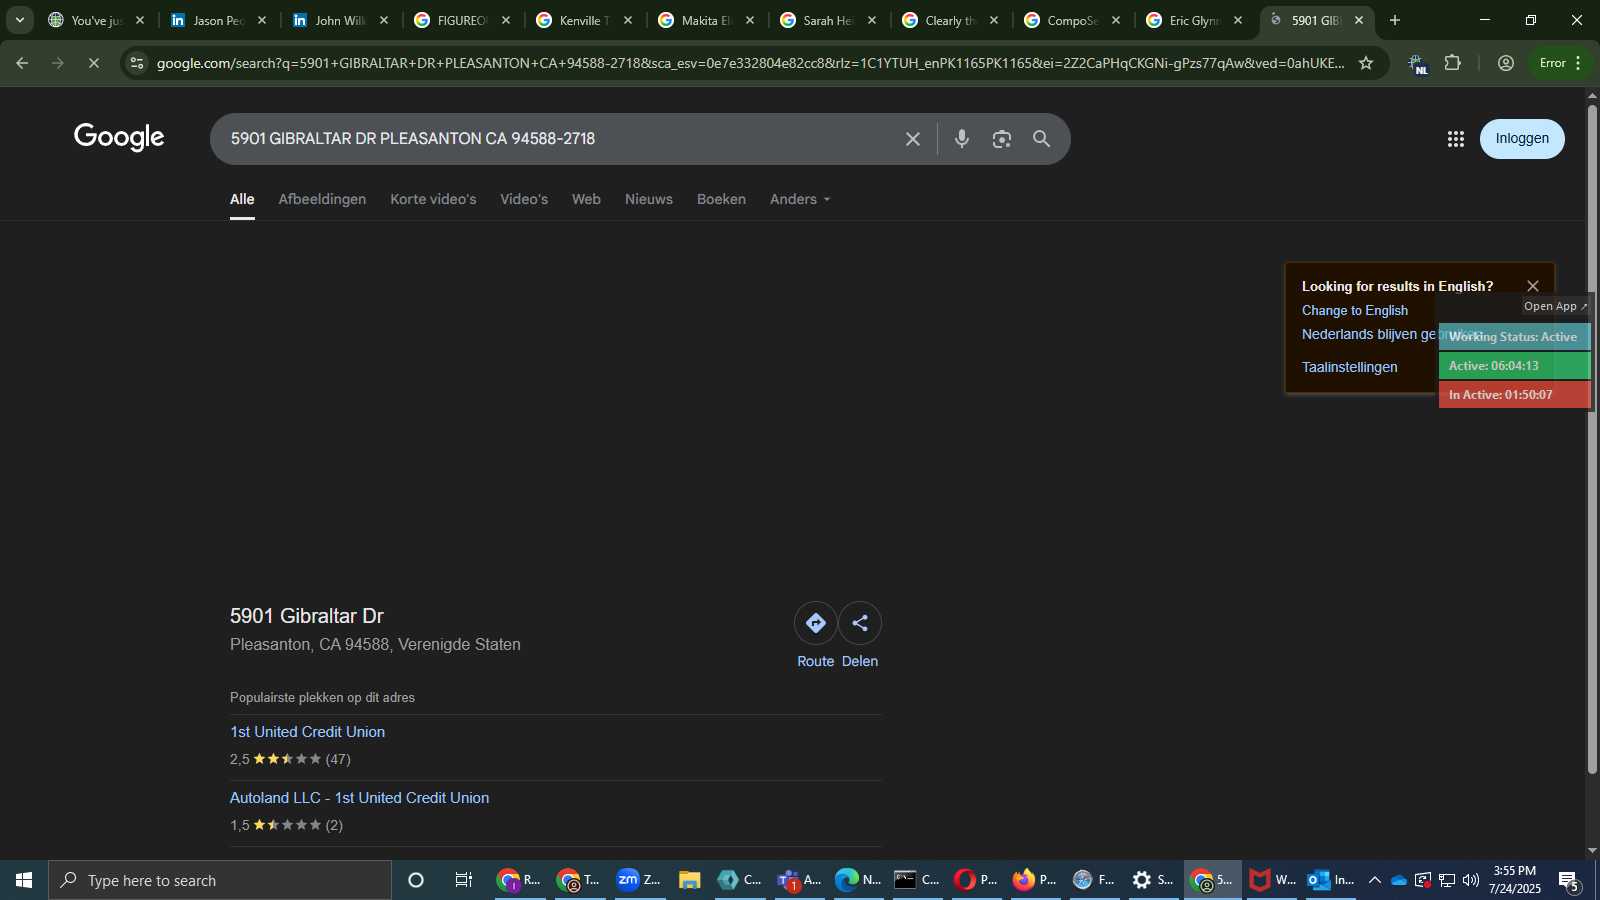Open Zoom from the taskbar
This screenshot has width=1600, height=900.
pos(639,880)
